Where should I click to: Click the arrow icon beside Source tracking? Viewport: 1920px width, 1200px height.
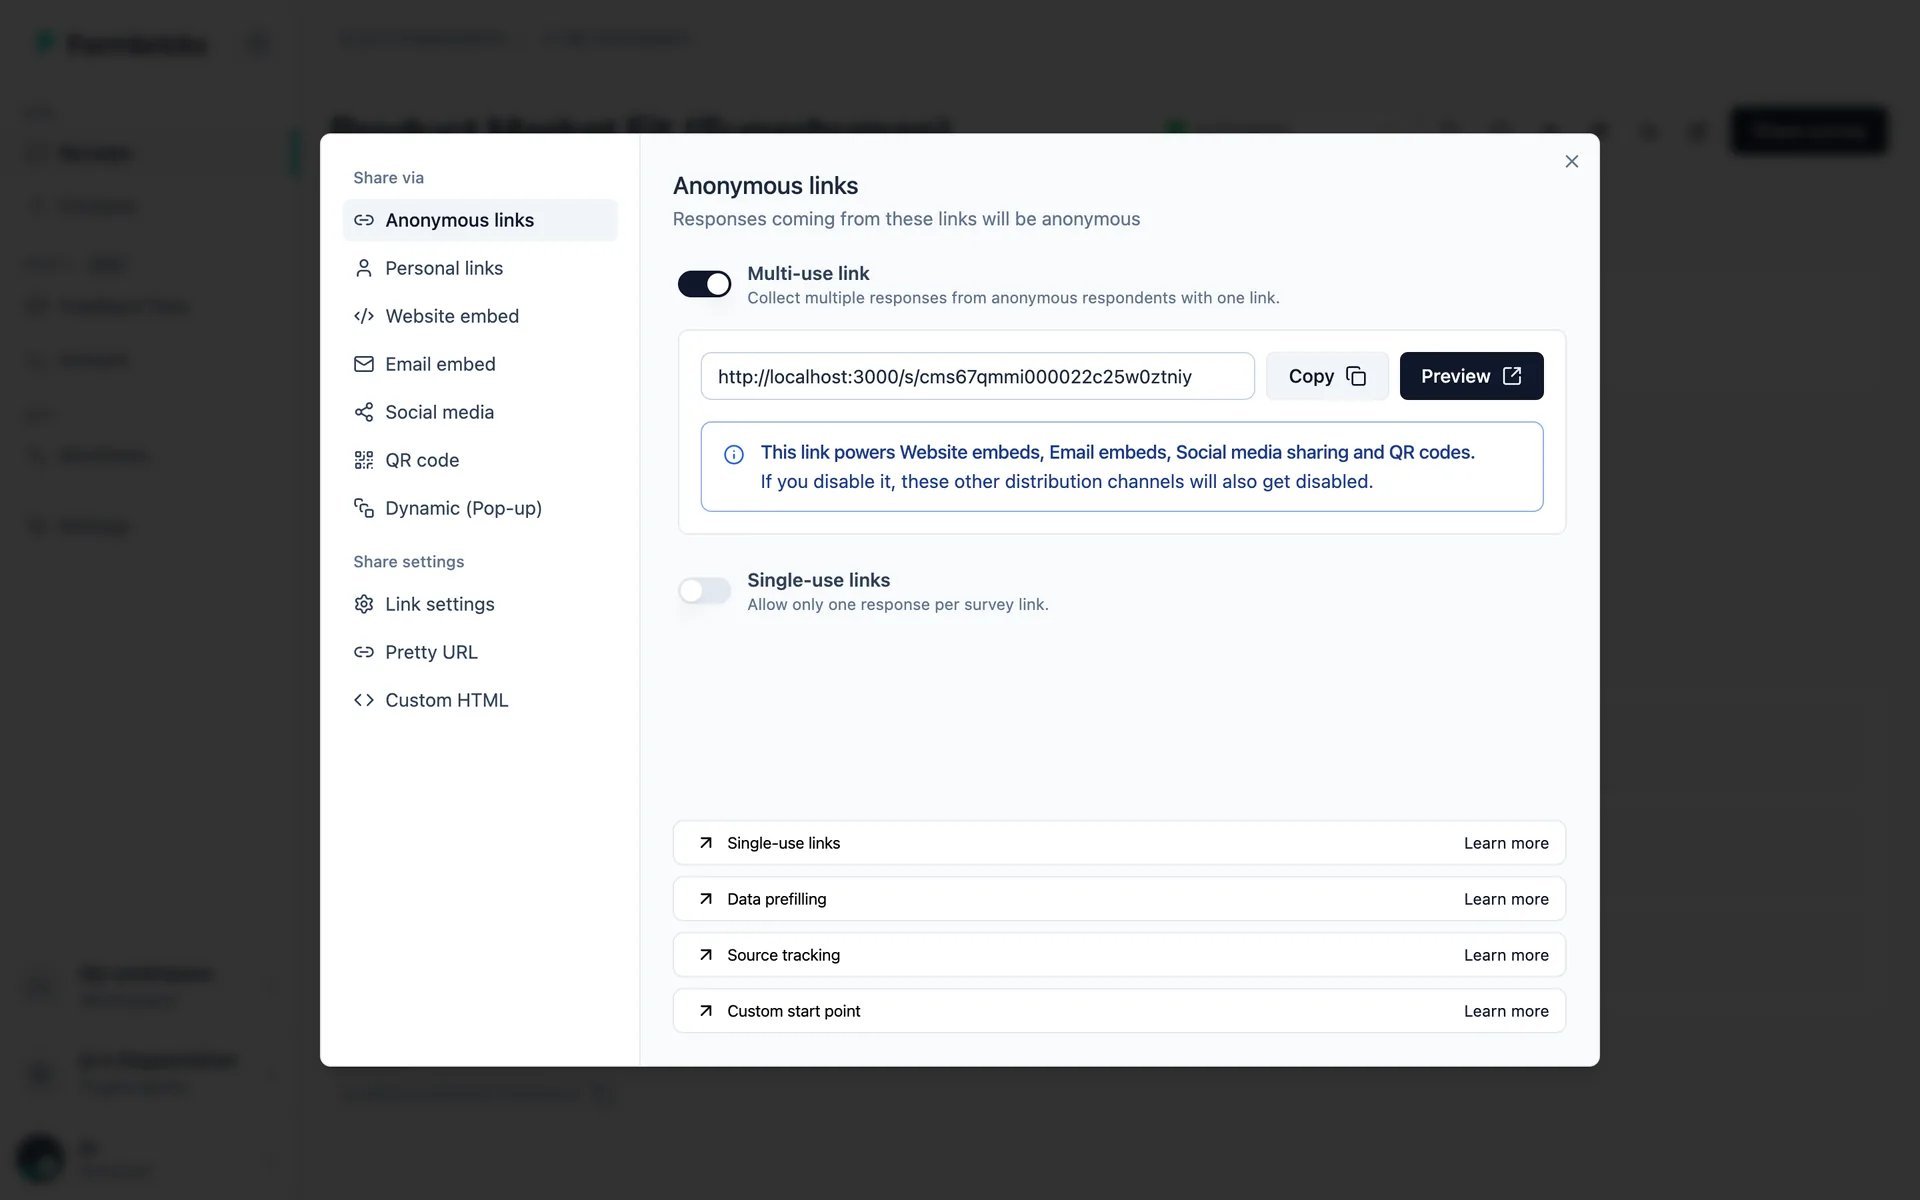(x=706, y=955)
